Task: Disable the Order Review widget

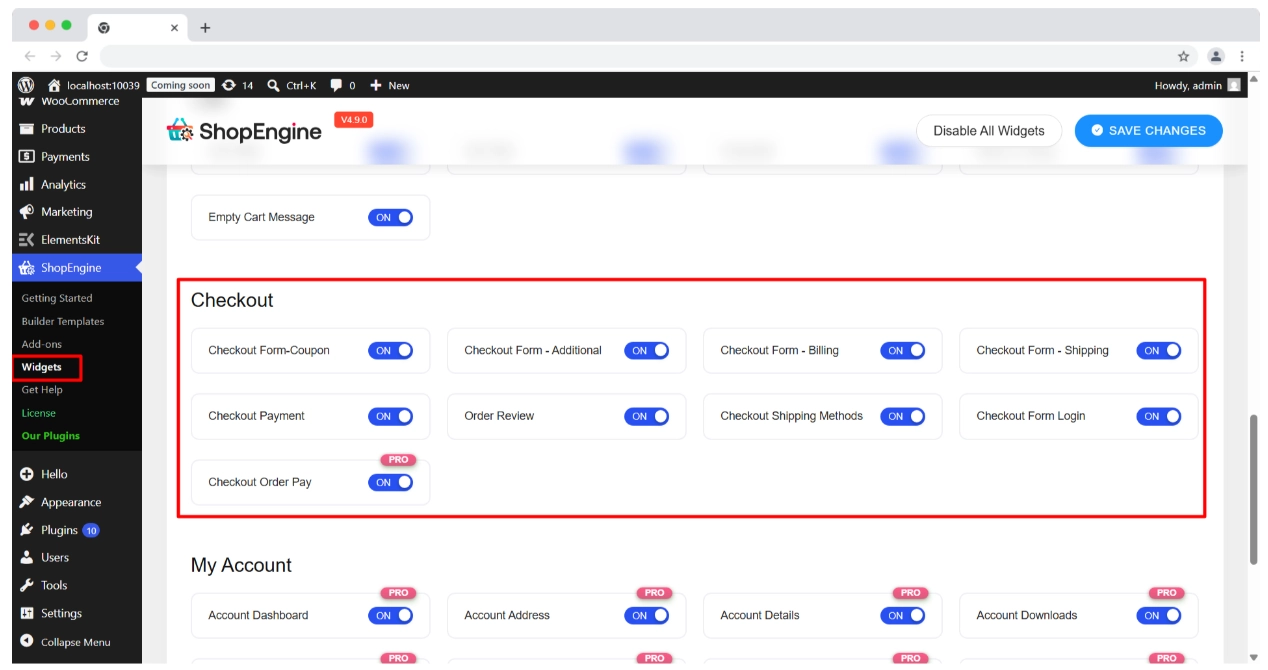Action: click(646, 416)
